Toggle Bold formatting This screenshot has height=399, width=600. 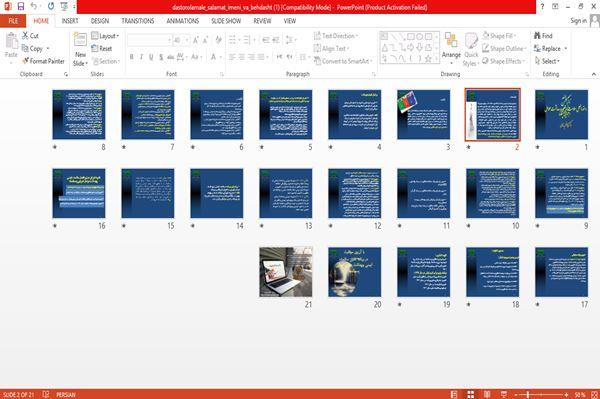tap(131, 57)
